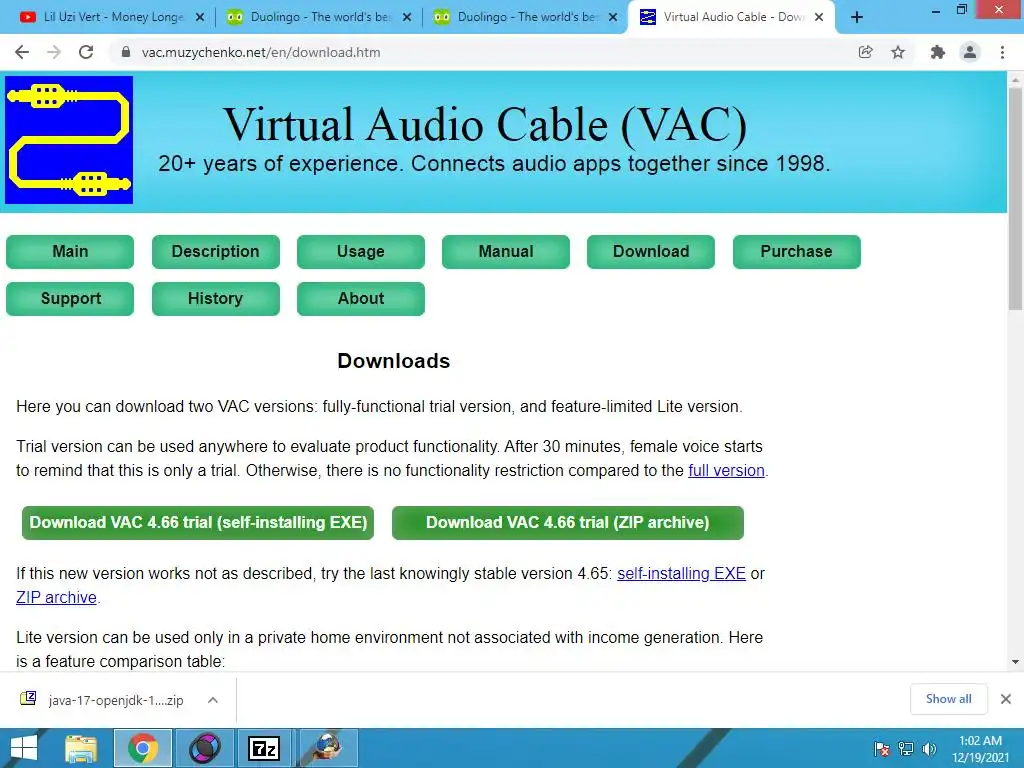Viewport: 1024px width, 768px height.
Task: Reload the page with the refresh icon
Action: pyautogui.click(x=86, y=52)
